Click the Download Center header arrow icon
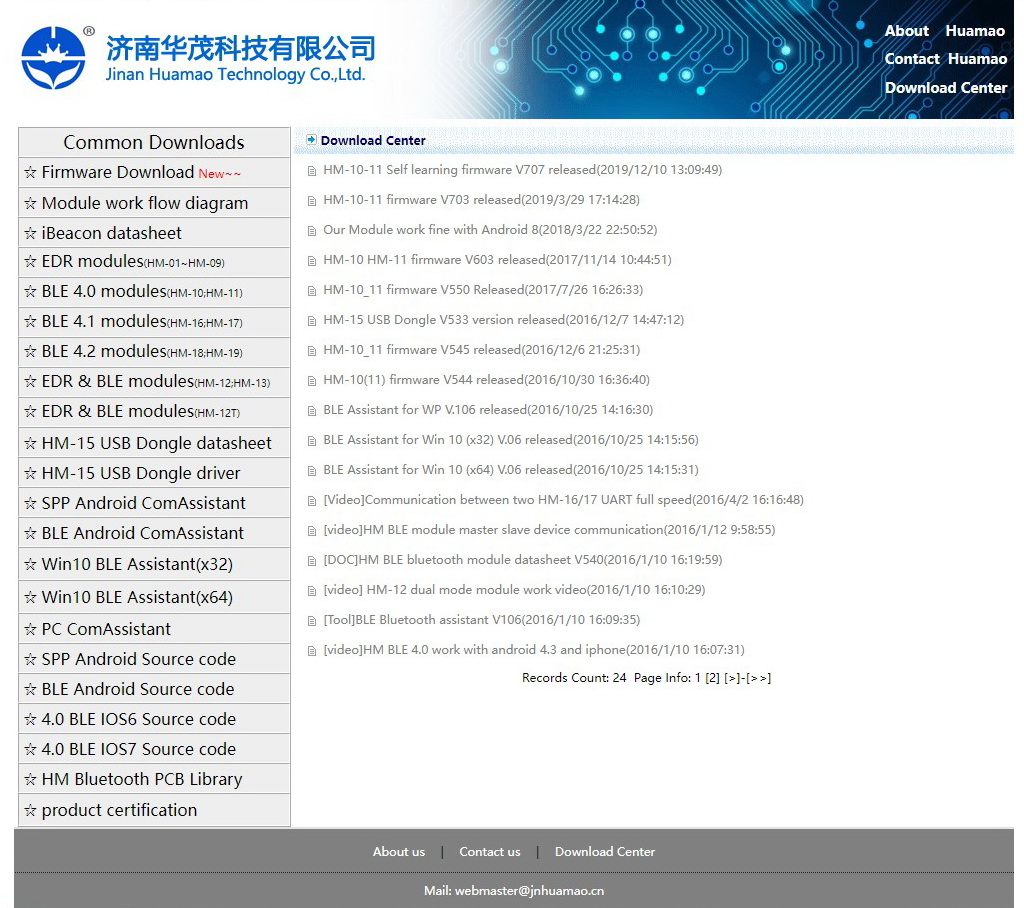This screenshot has width=1024, height=908. coord(312,140)
